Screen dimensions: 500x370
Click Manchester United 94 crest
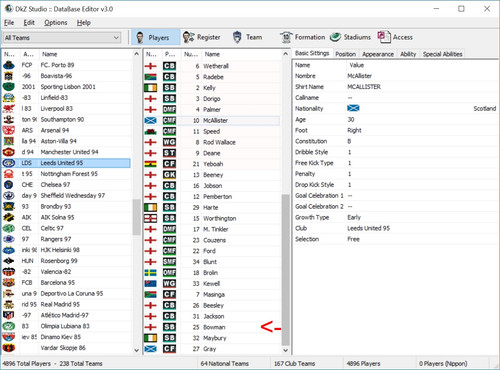pyautogui.click(x=9, y=152)
